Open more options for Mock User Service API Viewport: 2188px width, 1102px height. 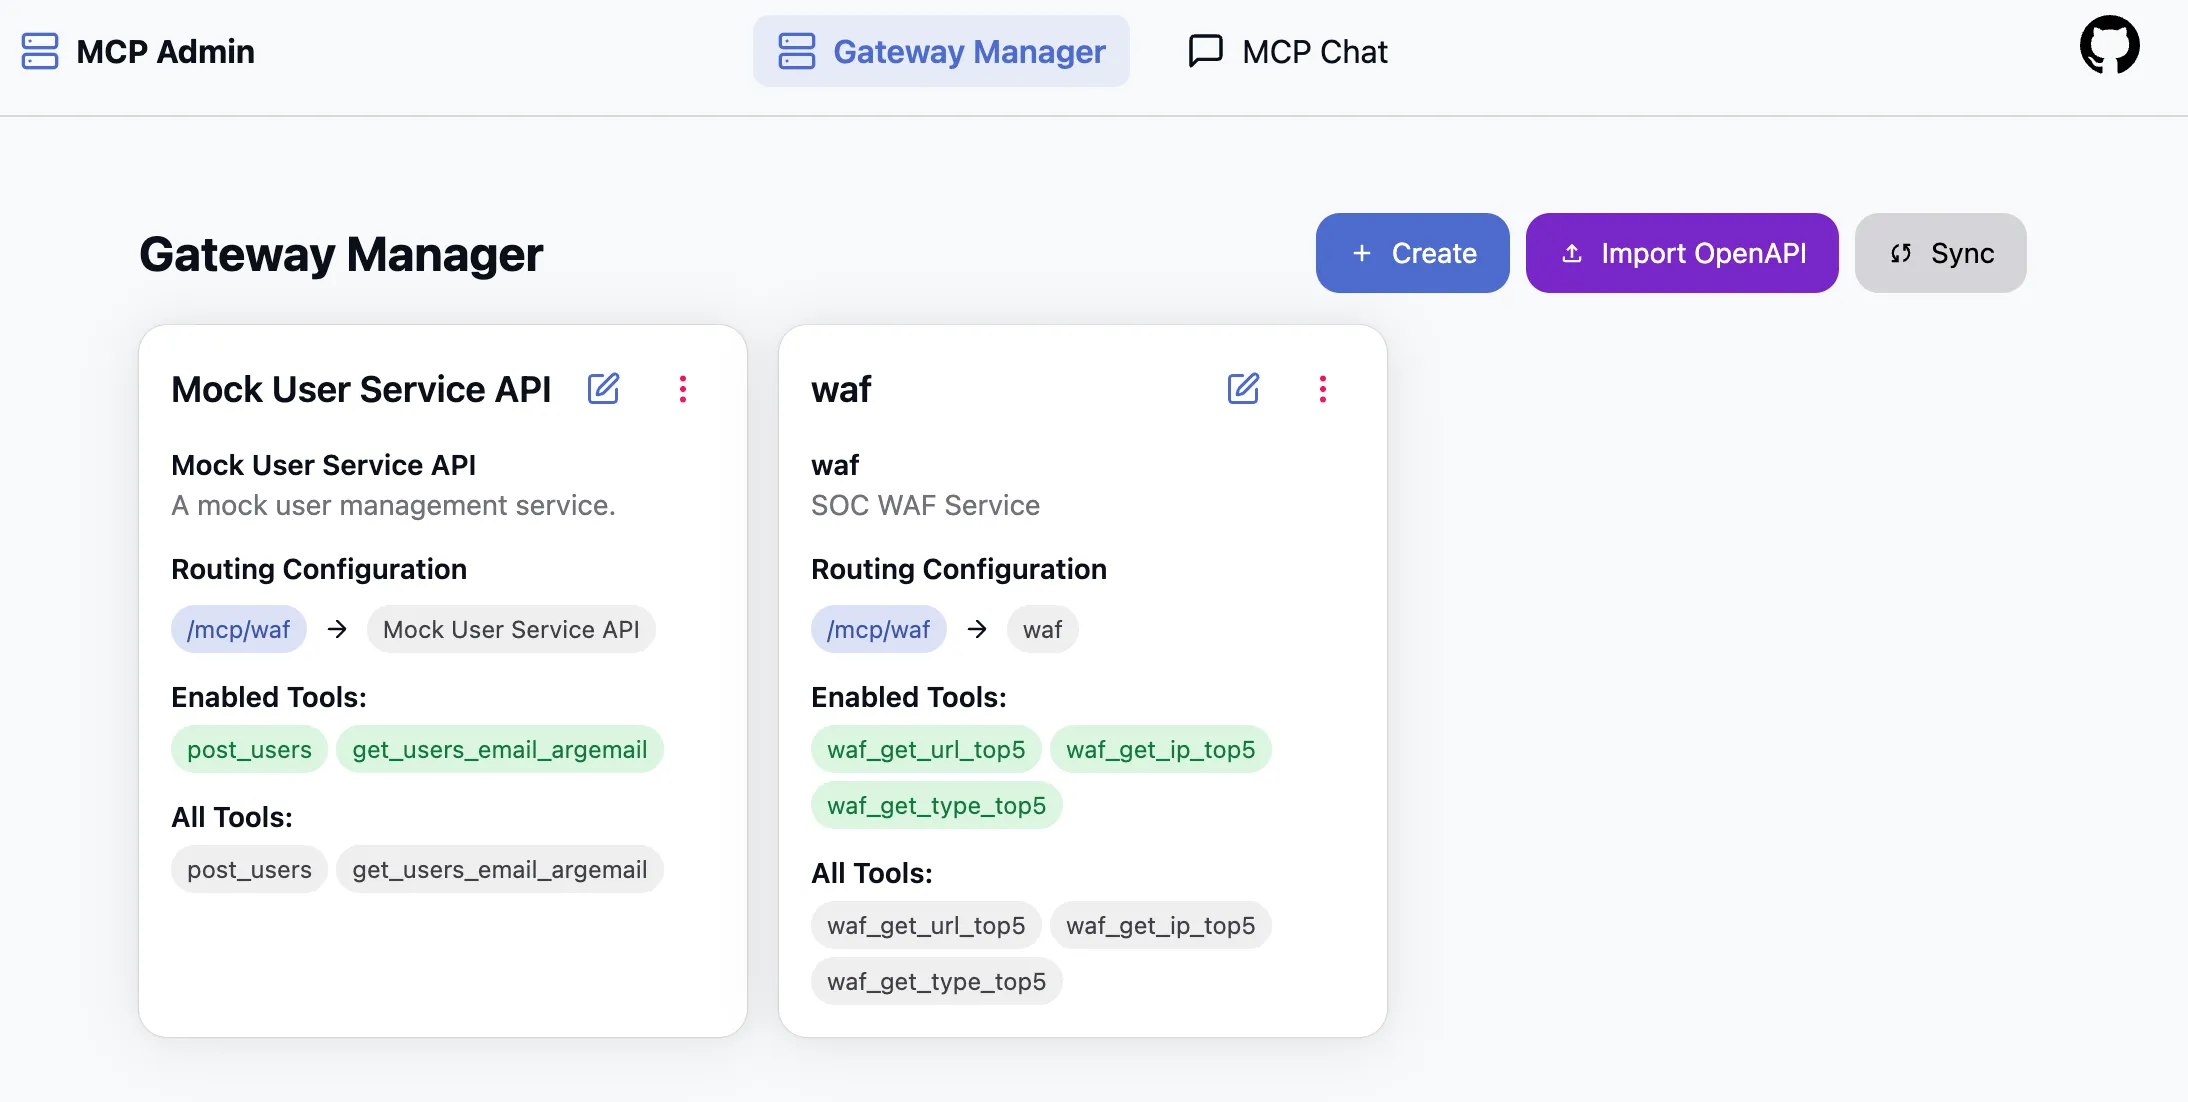683,389
